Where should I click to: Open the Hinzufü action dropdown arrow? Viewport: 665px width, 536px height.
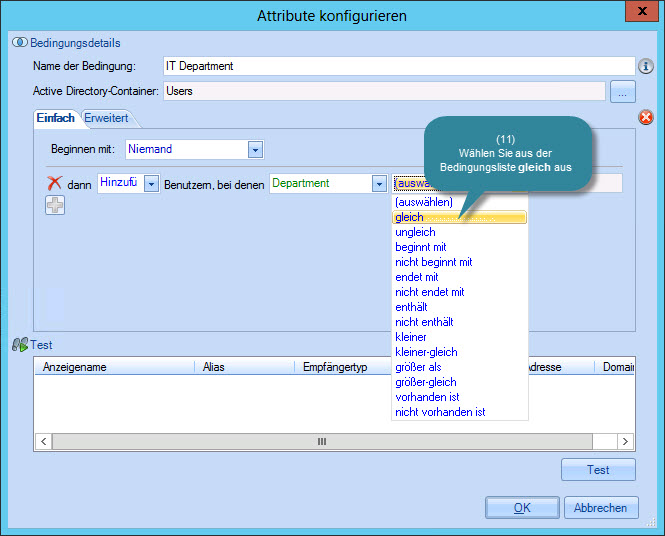[x=151, y=184]
